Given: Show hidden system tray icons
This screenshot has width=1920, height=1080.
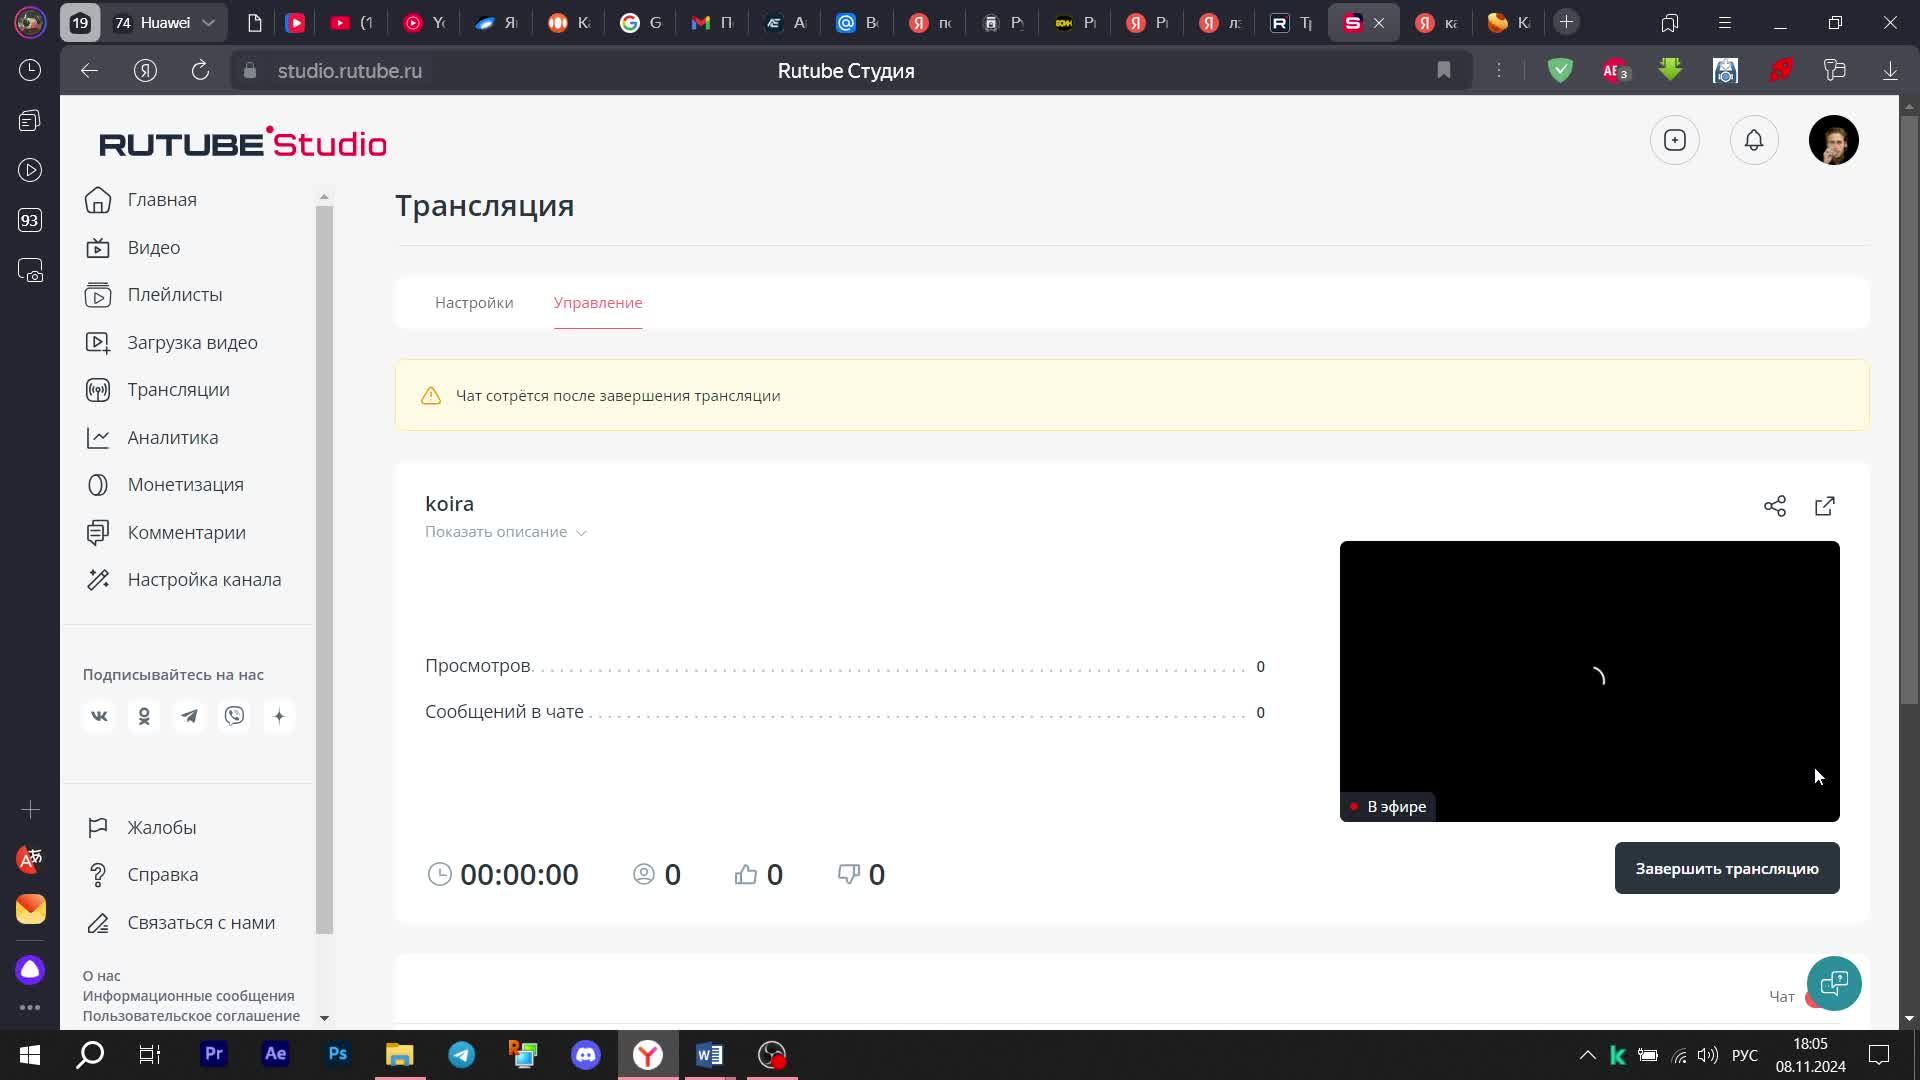Looking at the screenshot, I should 1586,1055.
